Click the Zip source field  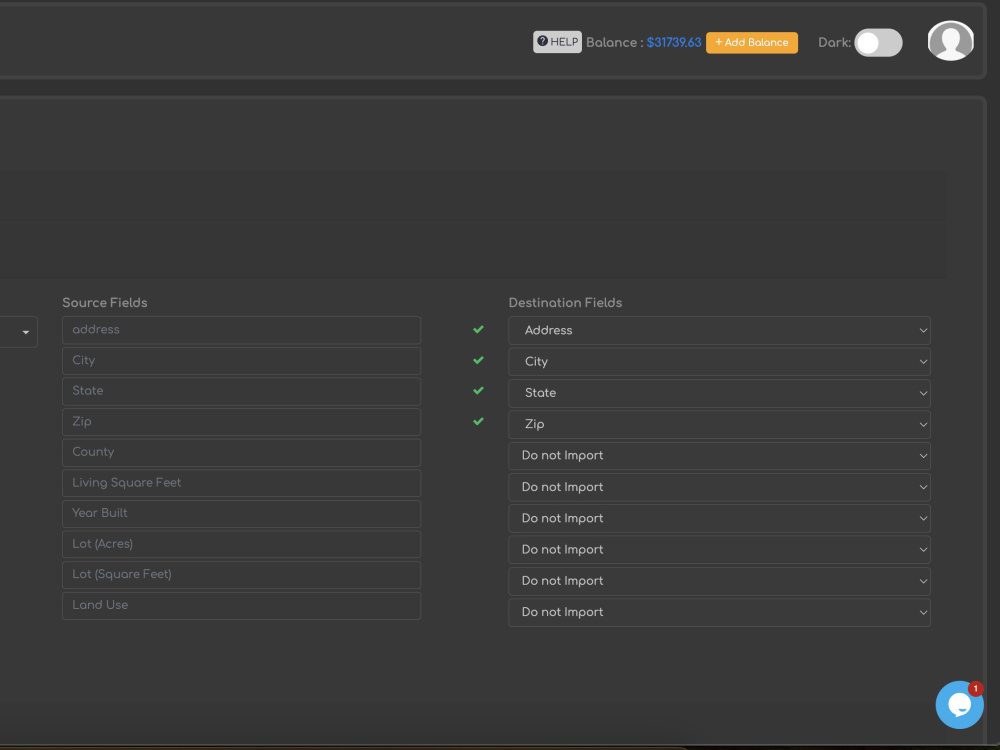click(241, 422)
